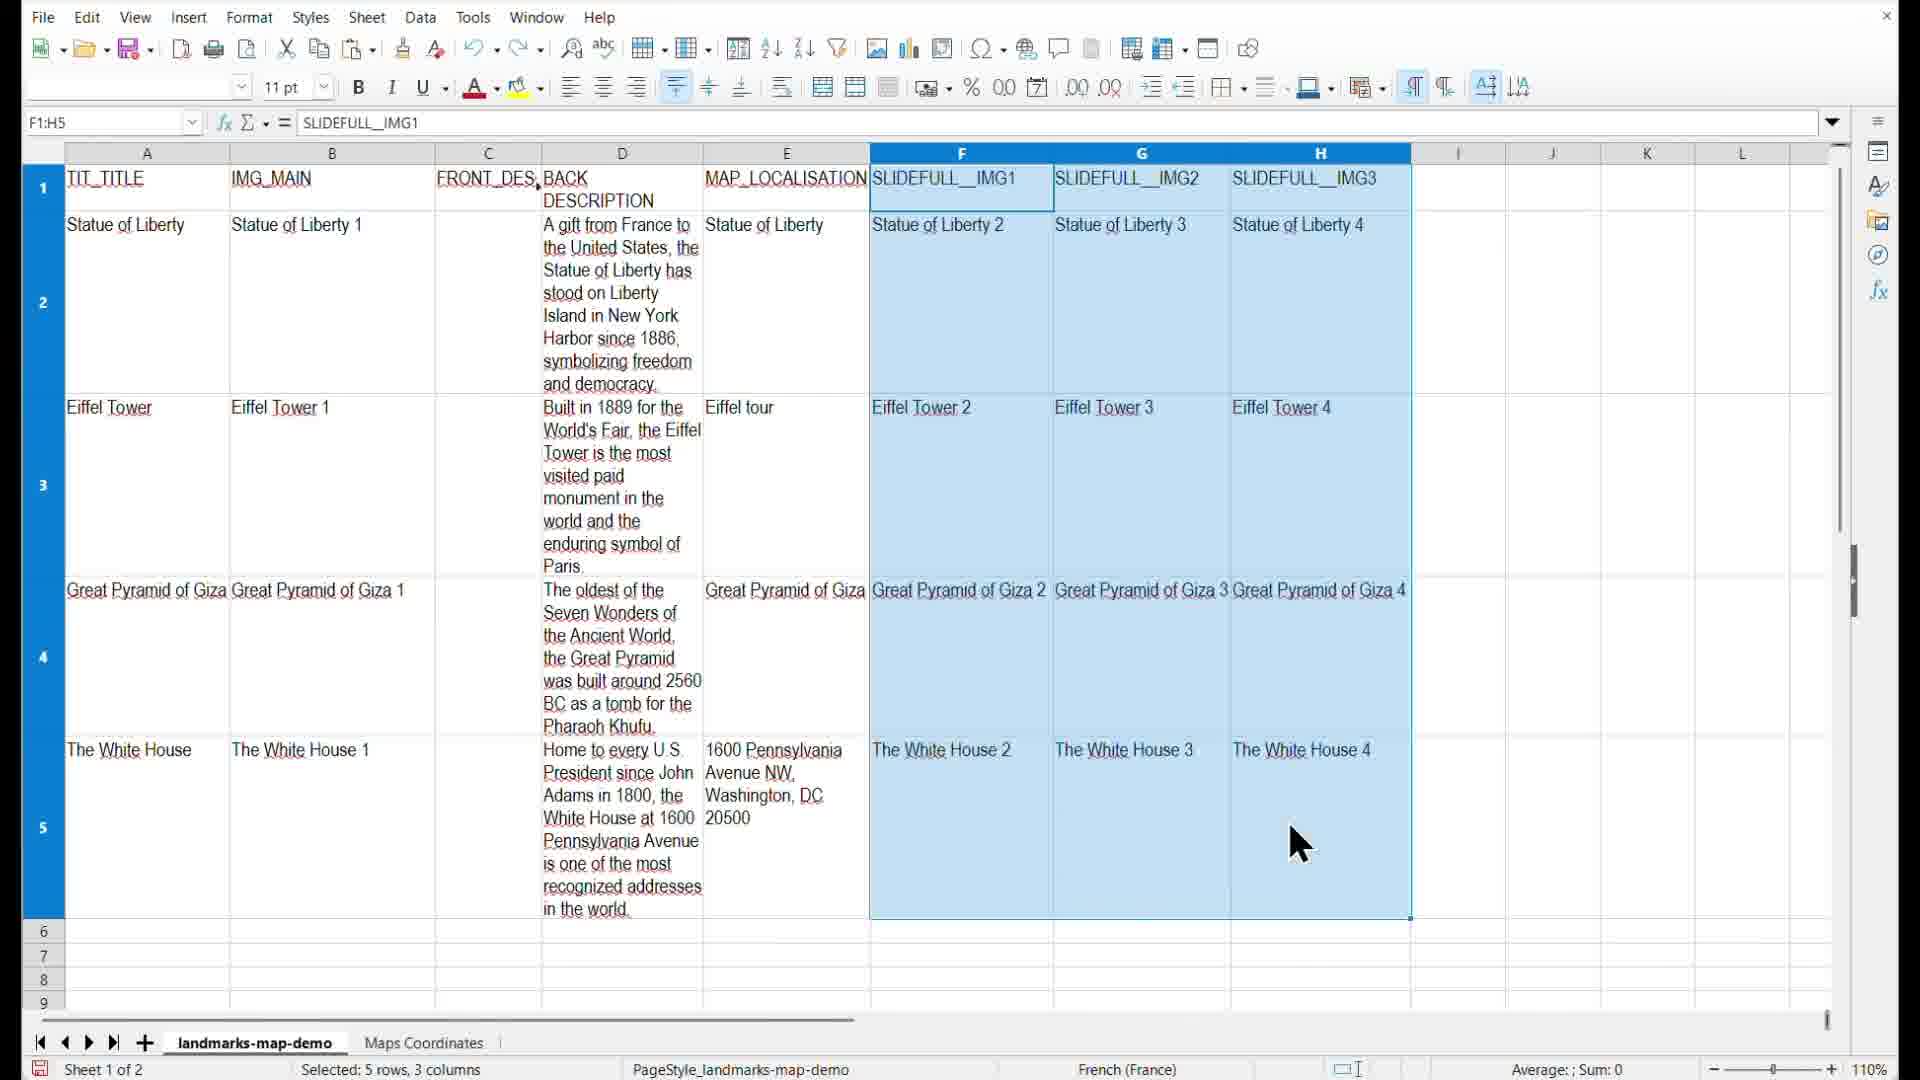Open the Data menu
The width and height of the screenshot is (1920, 1080).
tap(421, 17)
